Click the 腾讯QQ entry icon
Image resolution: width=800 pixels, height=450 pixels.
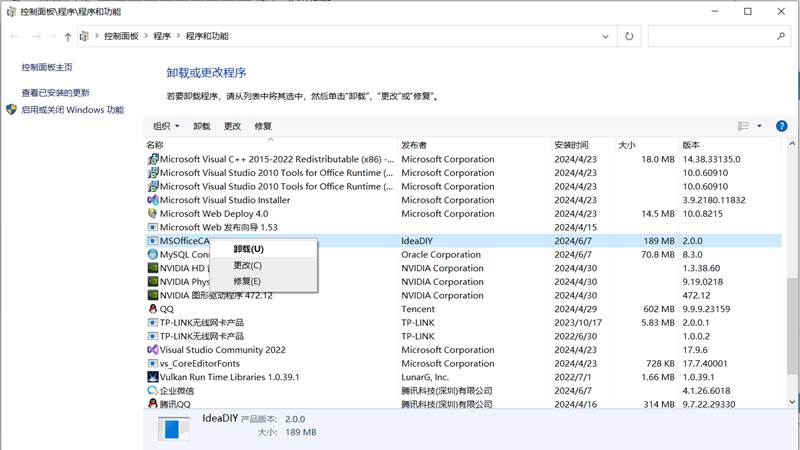tap(153, 404)
